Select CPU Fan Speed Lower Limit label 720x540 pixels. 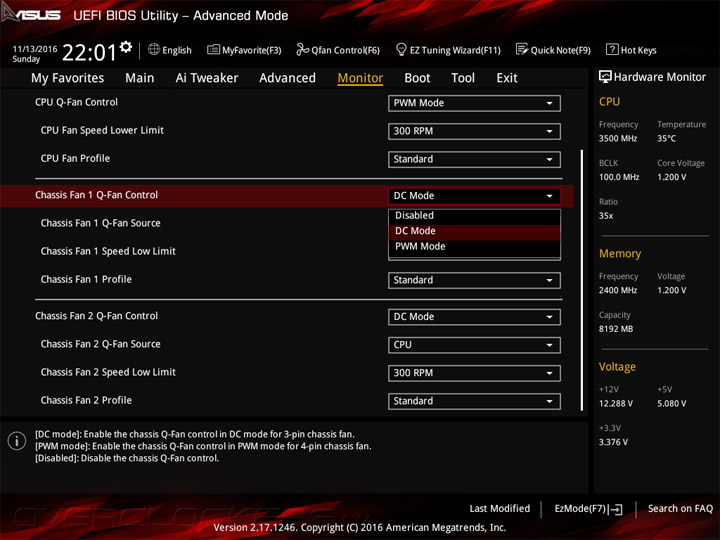(102, 130)
